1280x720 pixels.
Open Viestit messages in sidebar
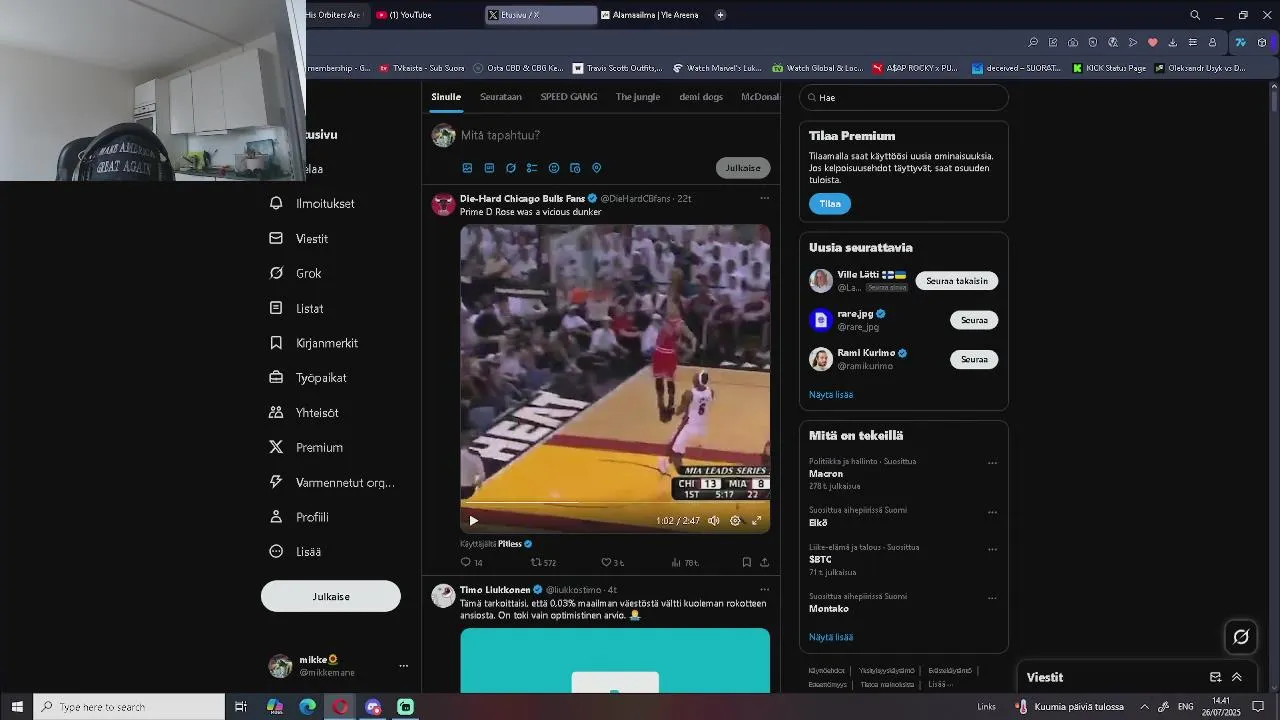[x=299, y=239]
